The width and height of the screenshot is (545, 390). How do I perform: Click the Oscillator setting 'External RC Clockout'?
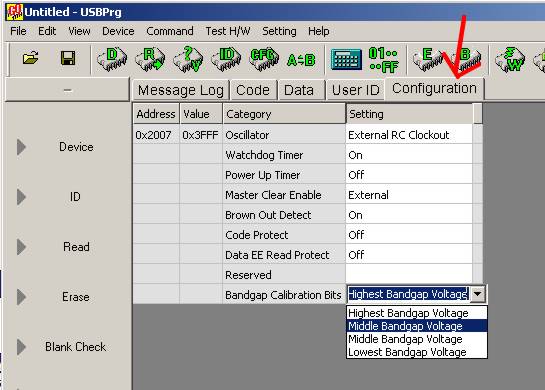(409, 135)
